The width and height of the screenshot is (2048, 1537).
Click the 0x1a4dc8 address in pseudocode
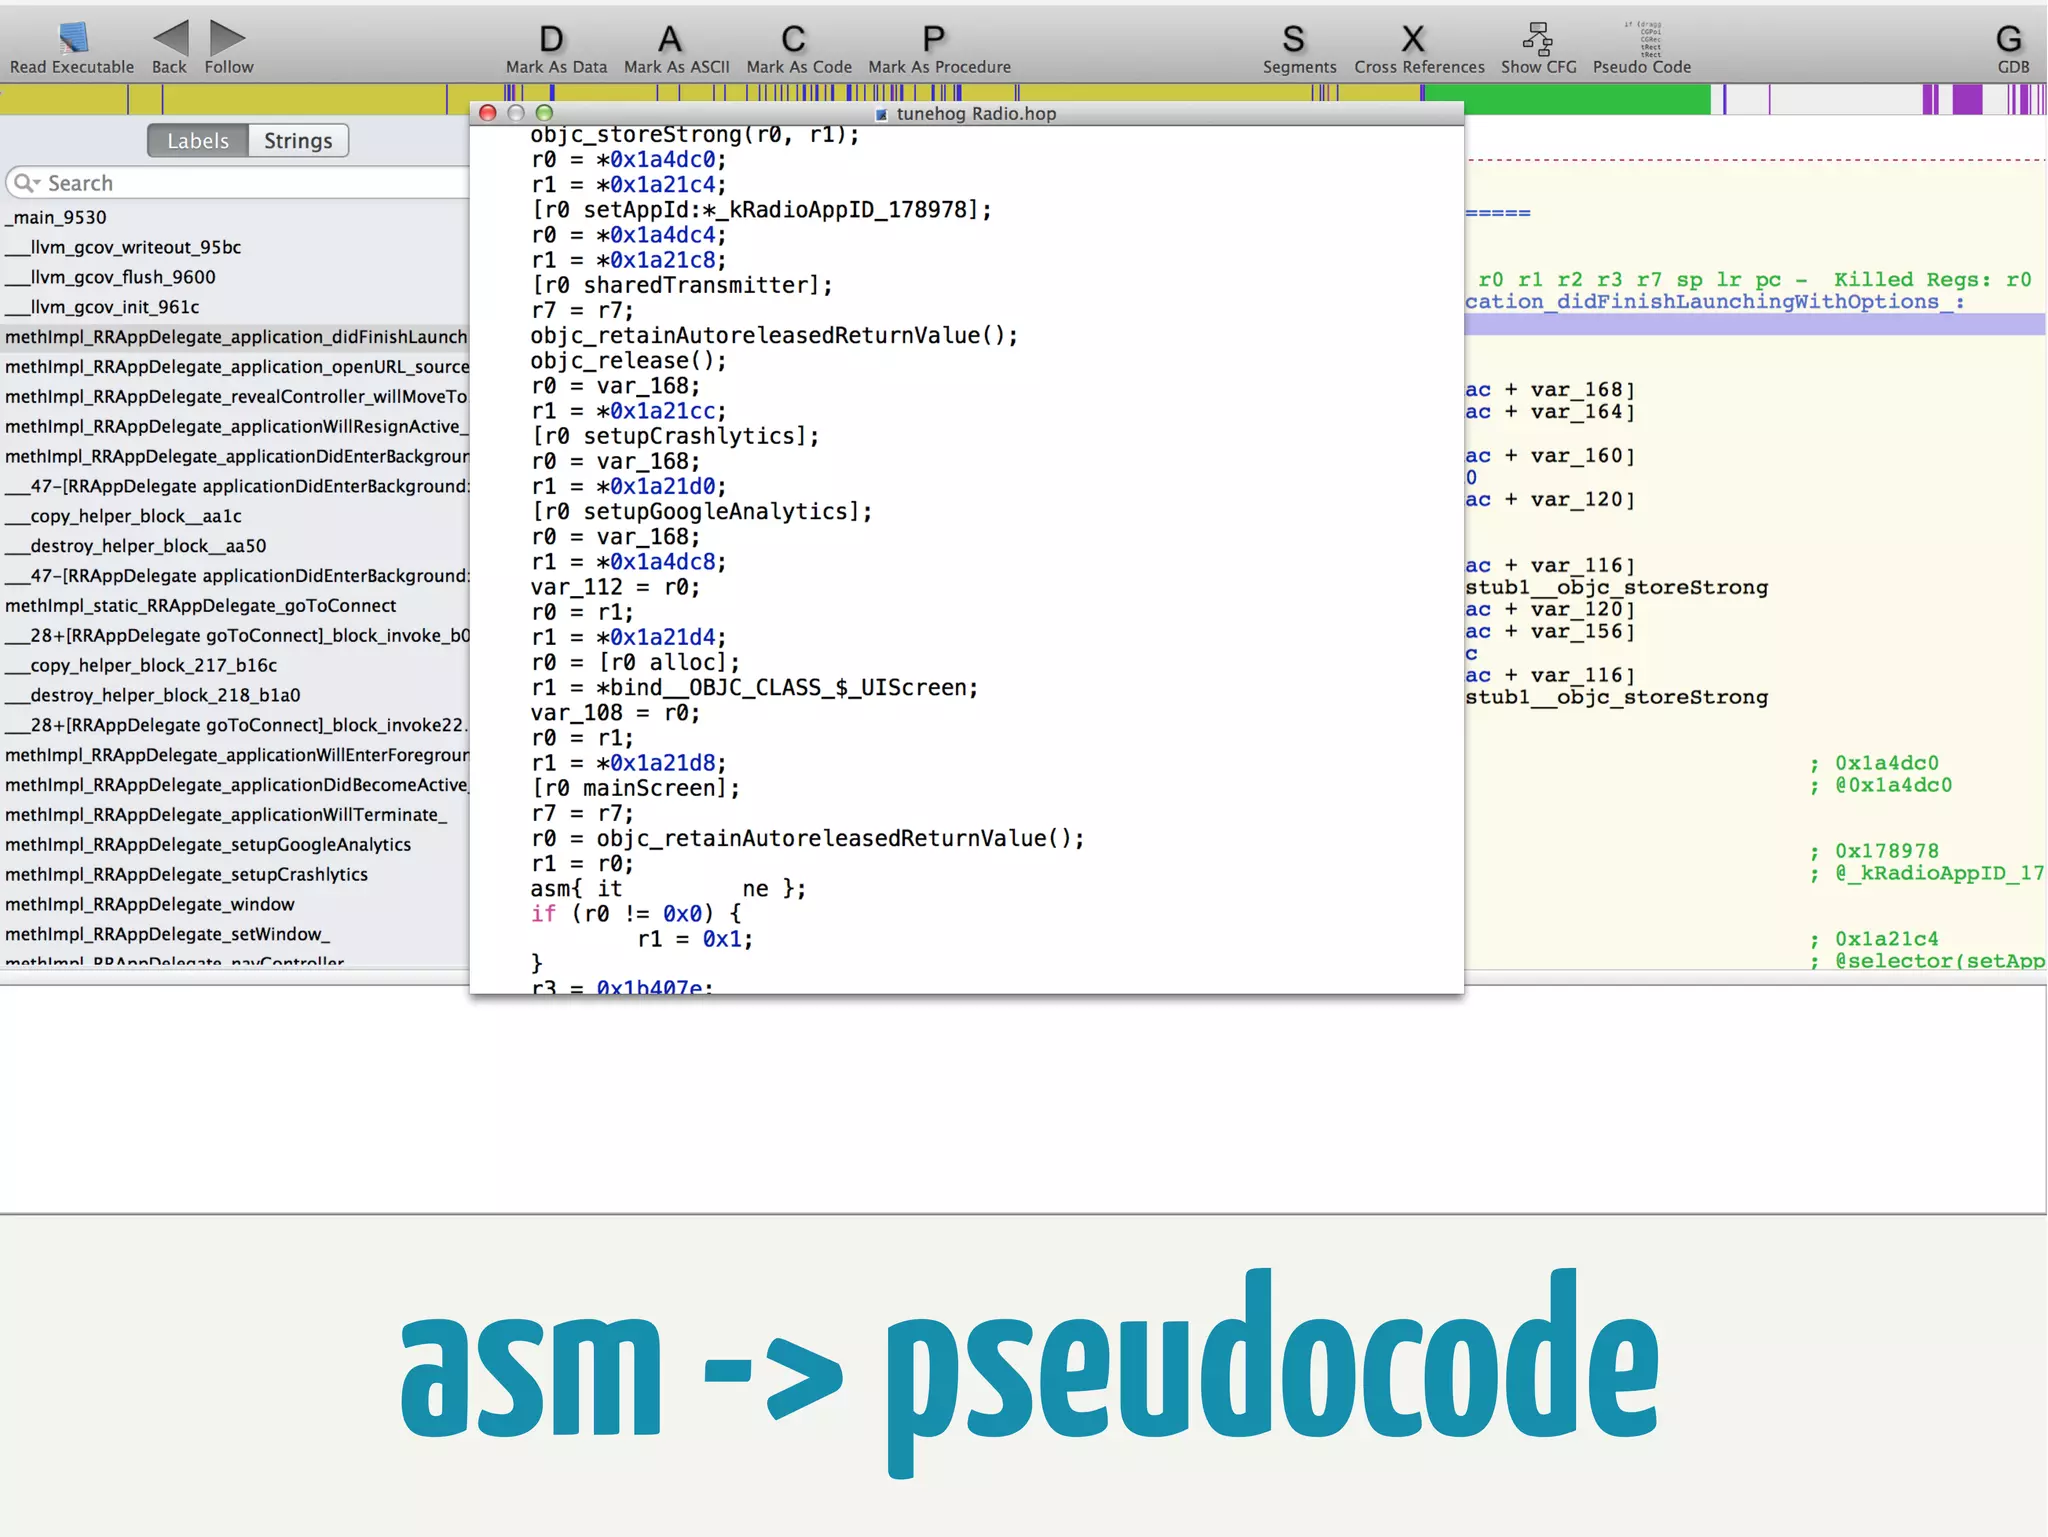pos(663,562)
